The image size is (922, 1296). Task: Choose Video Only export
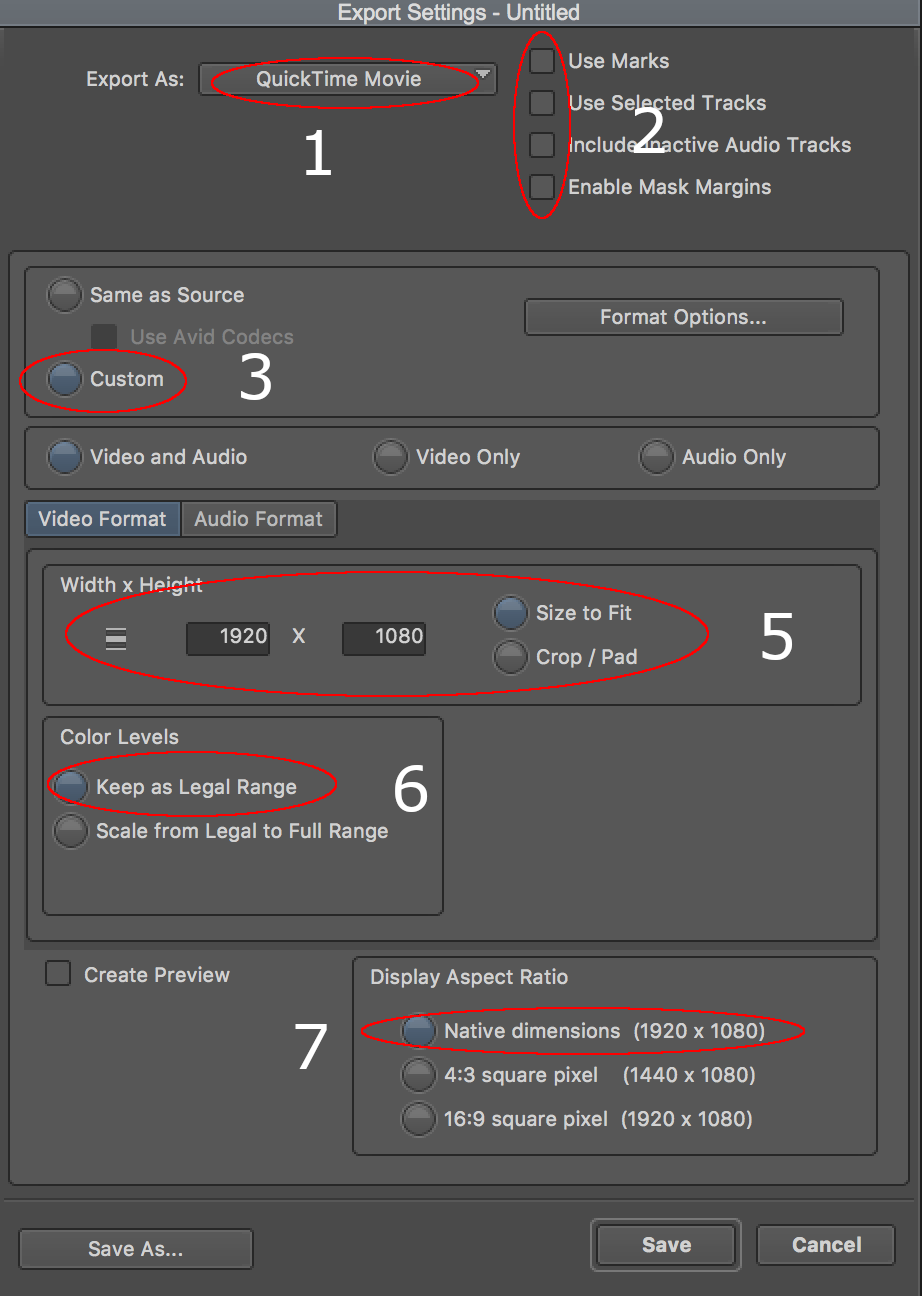click(x=391, y=457)
